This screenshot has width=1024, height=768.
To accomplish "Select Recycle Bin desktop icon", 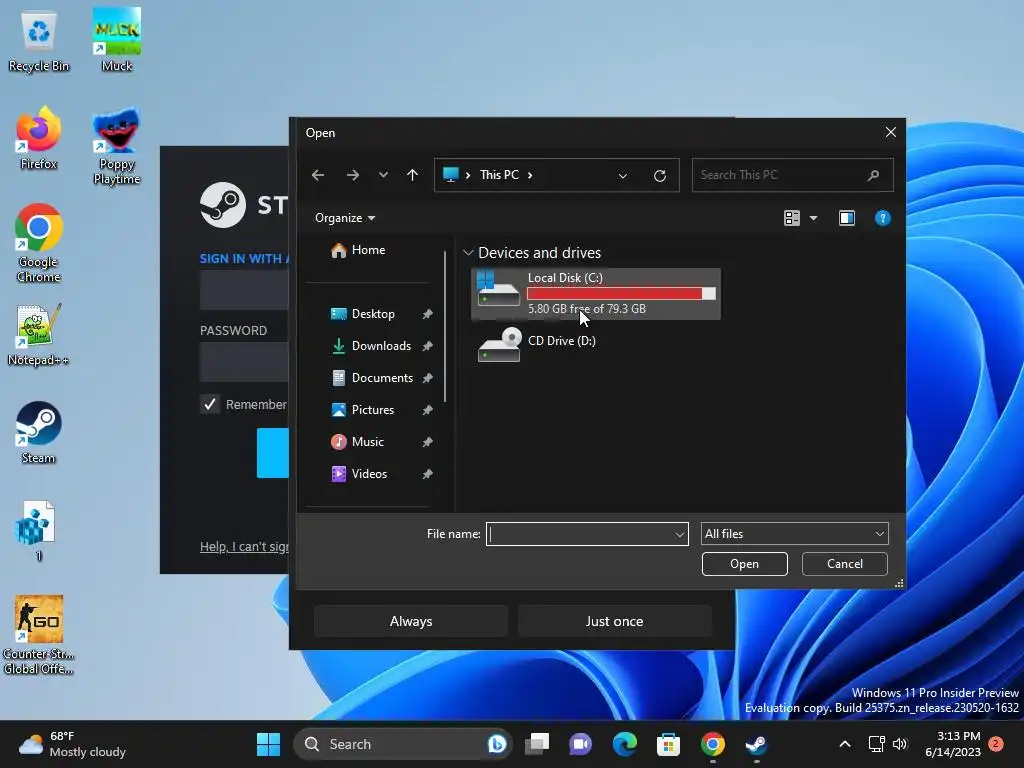I will [x=39, y=41].
